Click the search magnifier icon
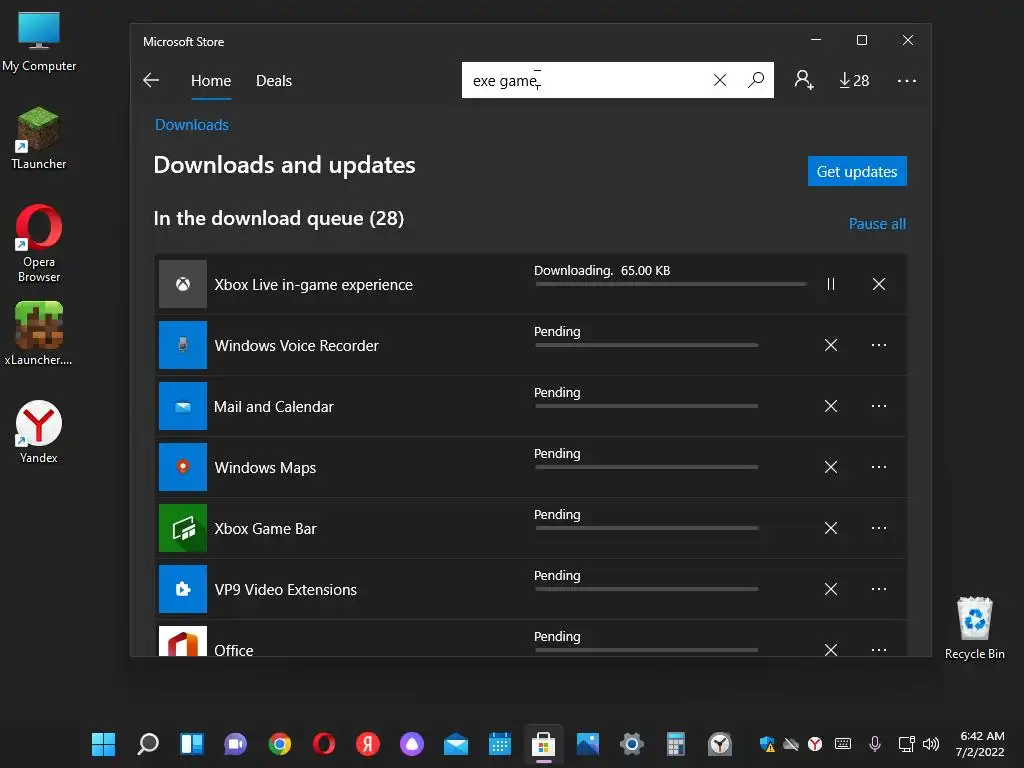1024x768 pixels. [756, 80]
